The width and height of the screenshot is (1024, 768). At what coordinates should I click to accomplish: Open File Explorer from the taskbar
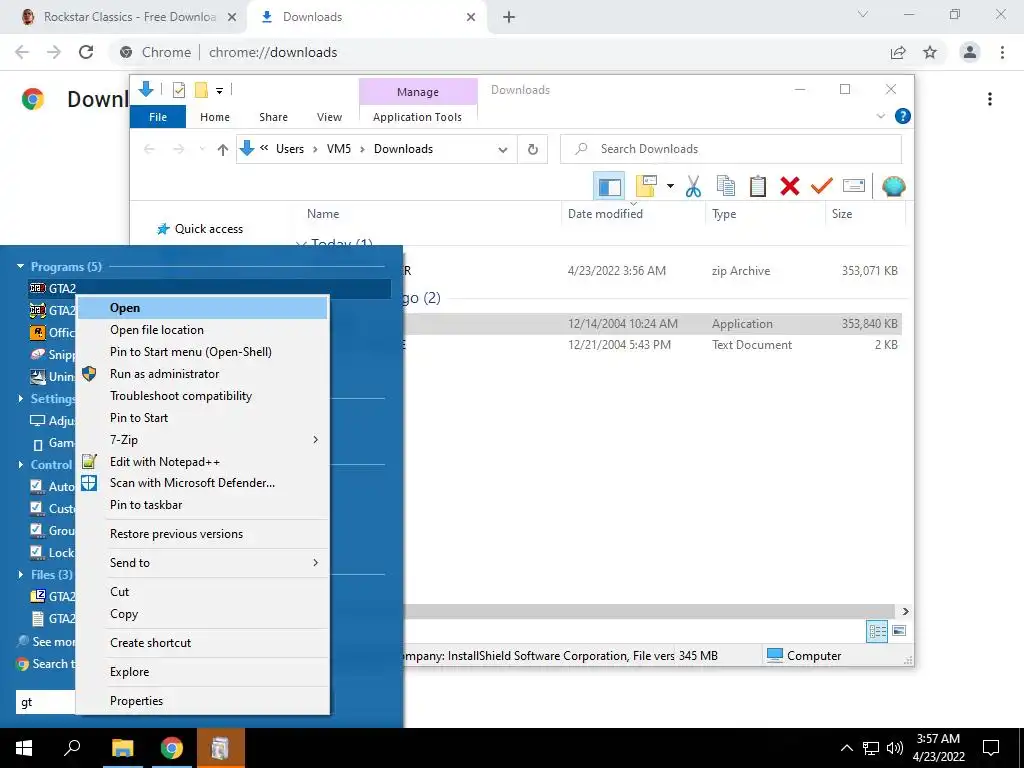(122, 748)
